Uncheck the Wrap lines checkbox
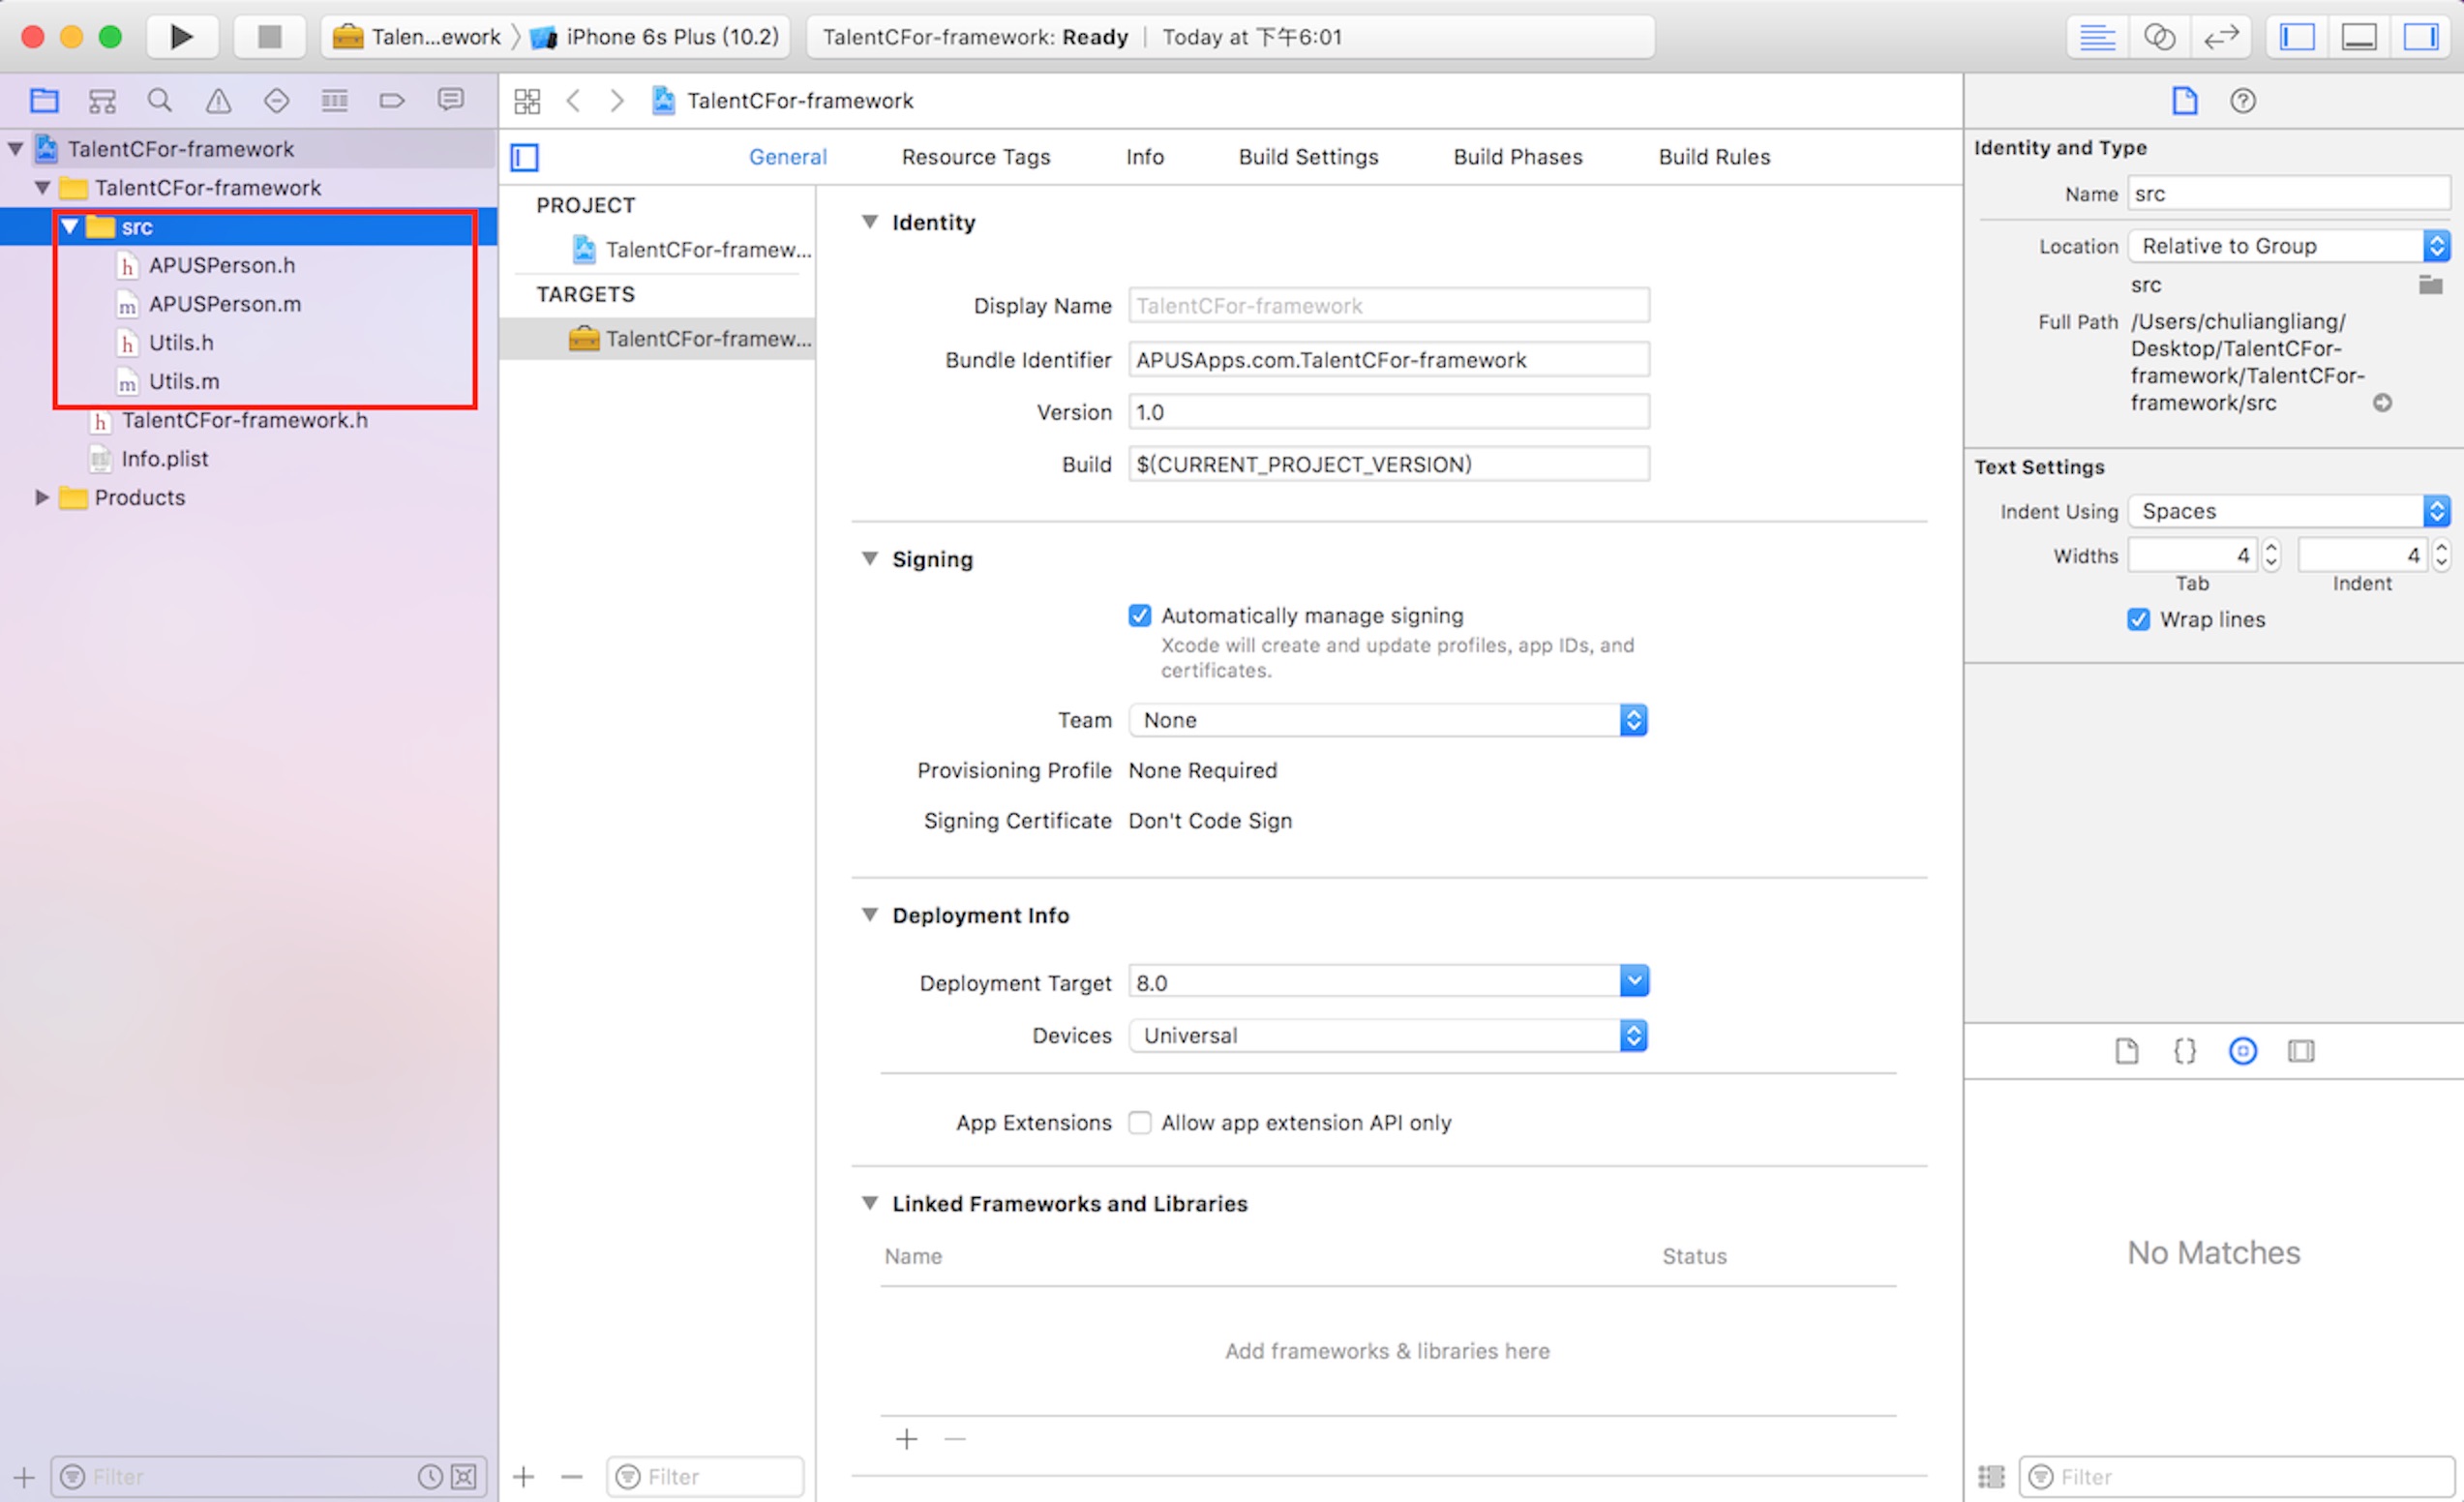 [x=2138, y=619]
